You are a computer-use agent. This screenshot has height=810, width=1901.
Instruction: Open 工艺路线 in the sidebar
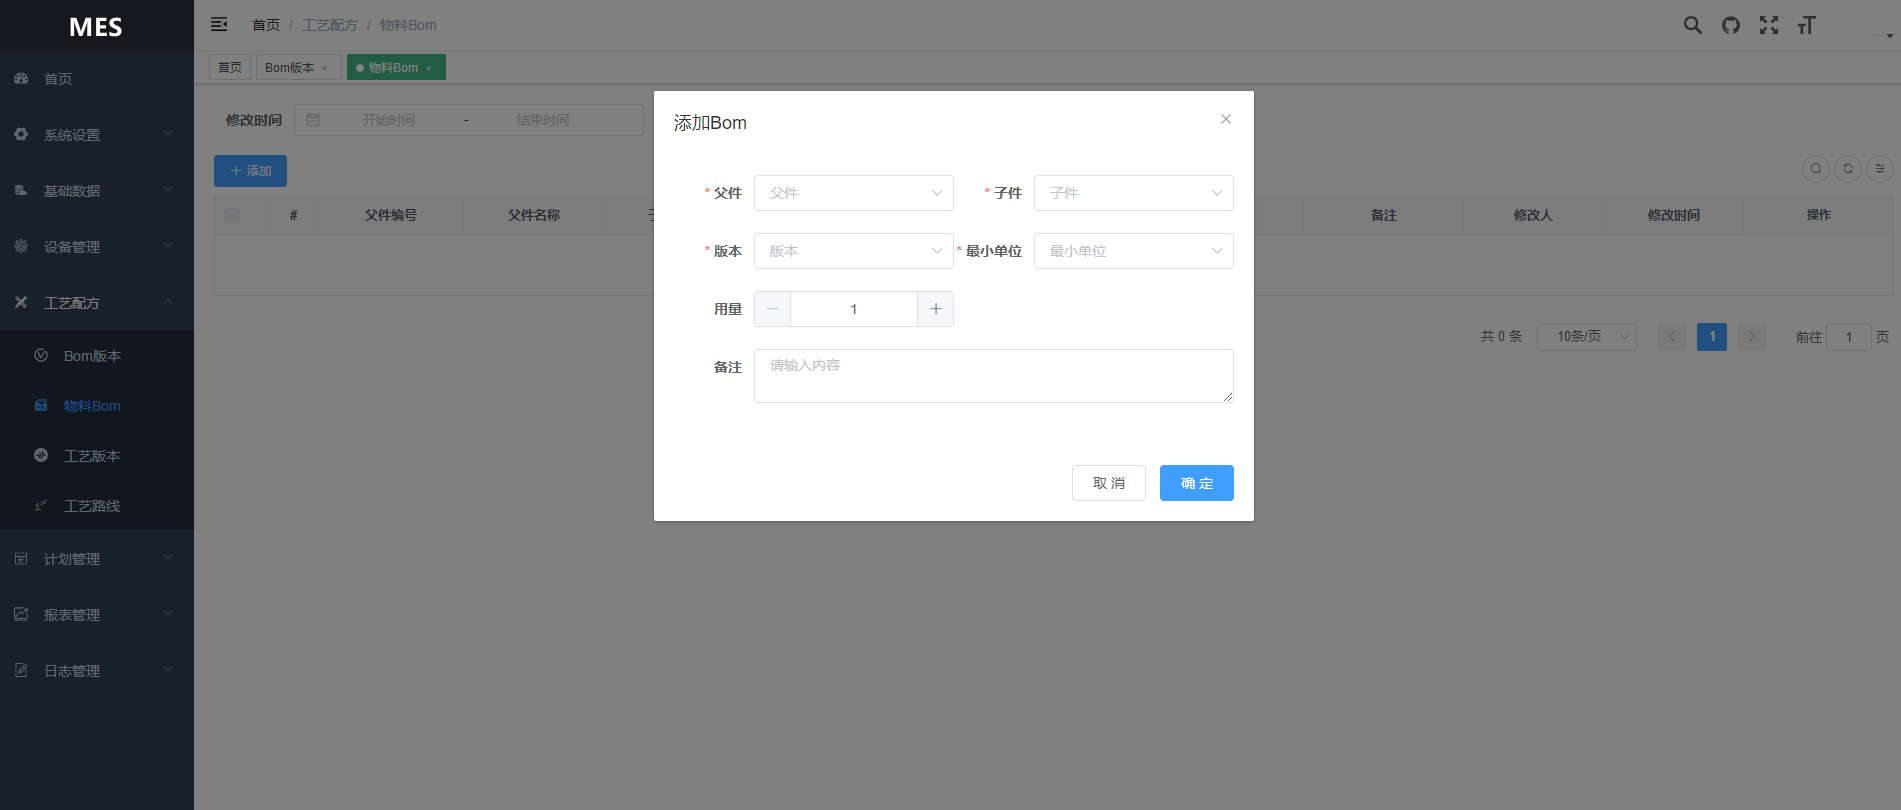pyautogui.click(x=97, y=505)
